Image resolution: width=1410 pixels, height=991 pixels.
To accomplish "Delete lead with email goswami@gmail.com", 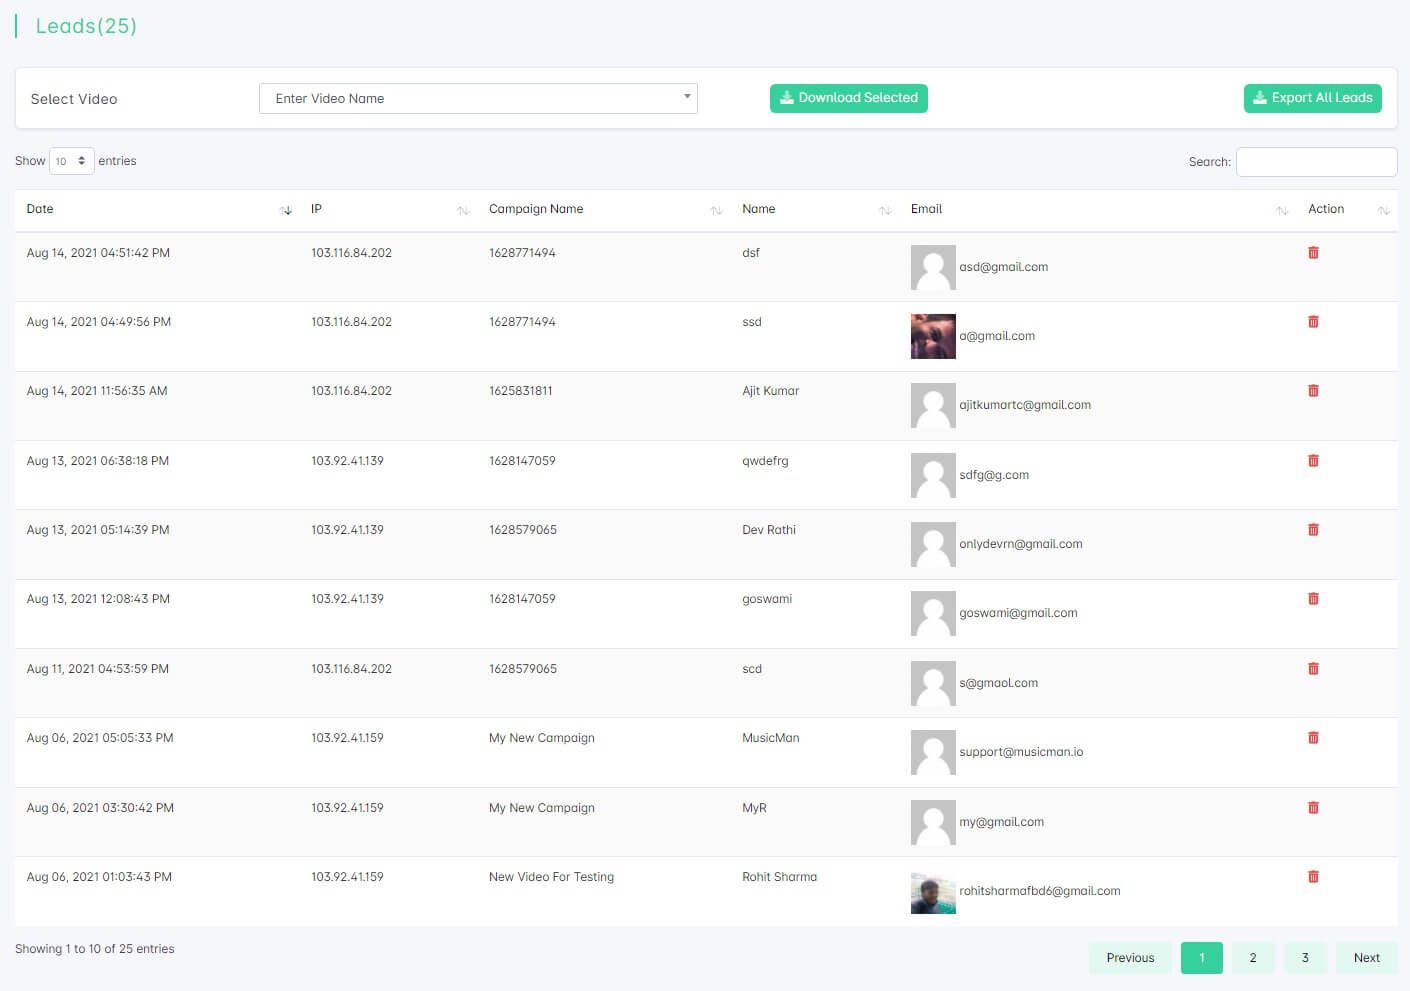I will (x=1313, y=599).
